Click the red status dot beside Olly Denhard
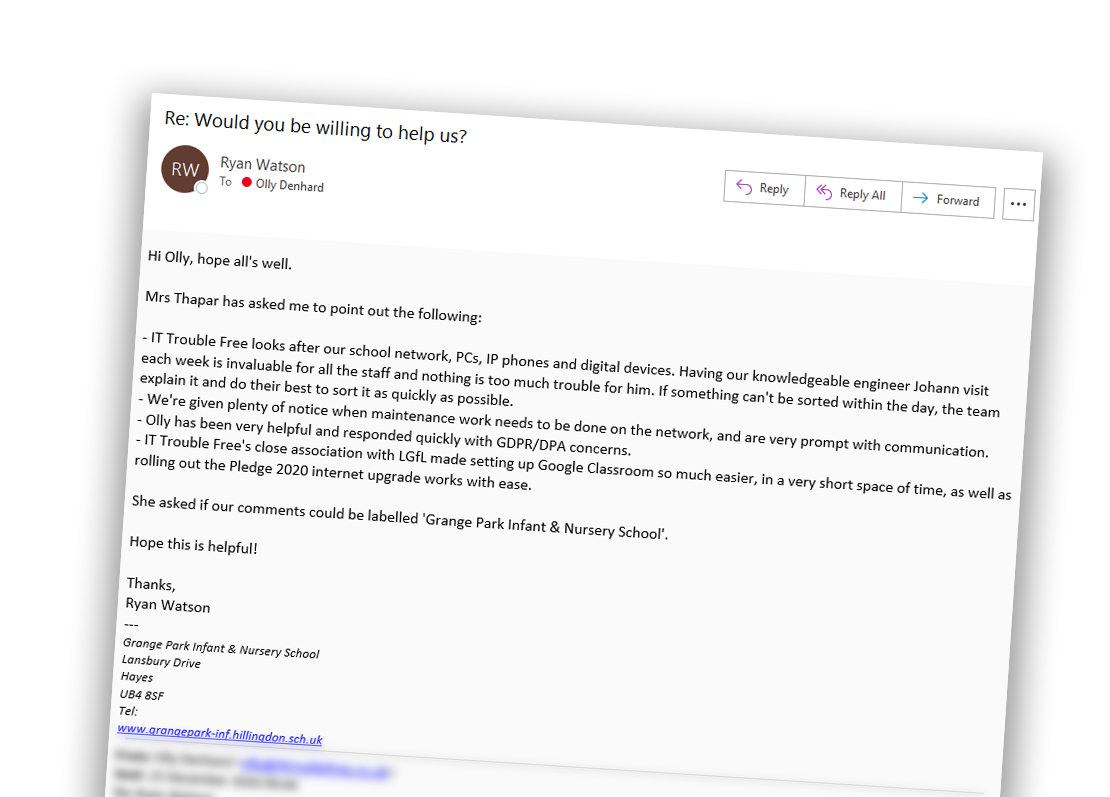The image size is (1110, 797). [x=246, y=183]
